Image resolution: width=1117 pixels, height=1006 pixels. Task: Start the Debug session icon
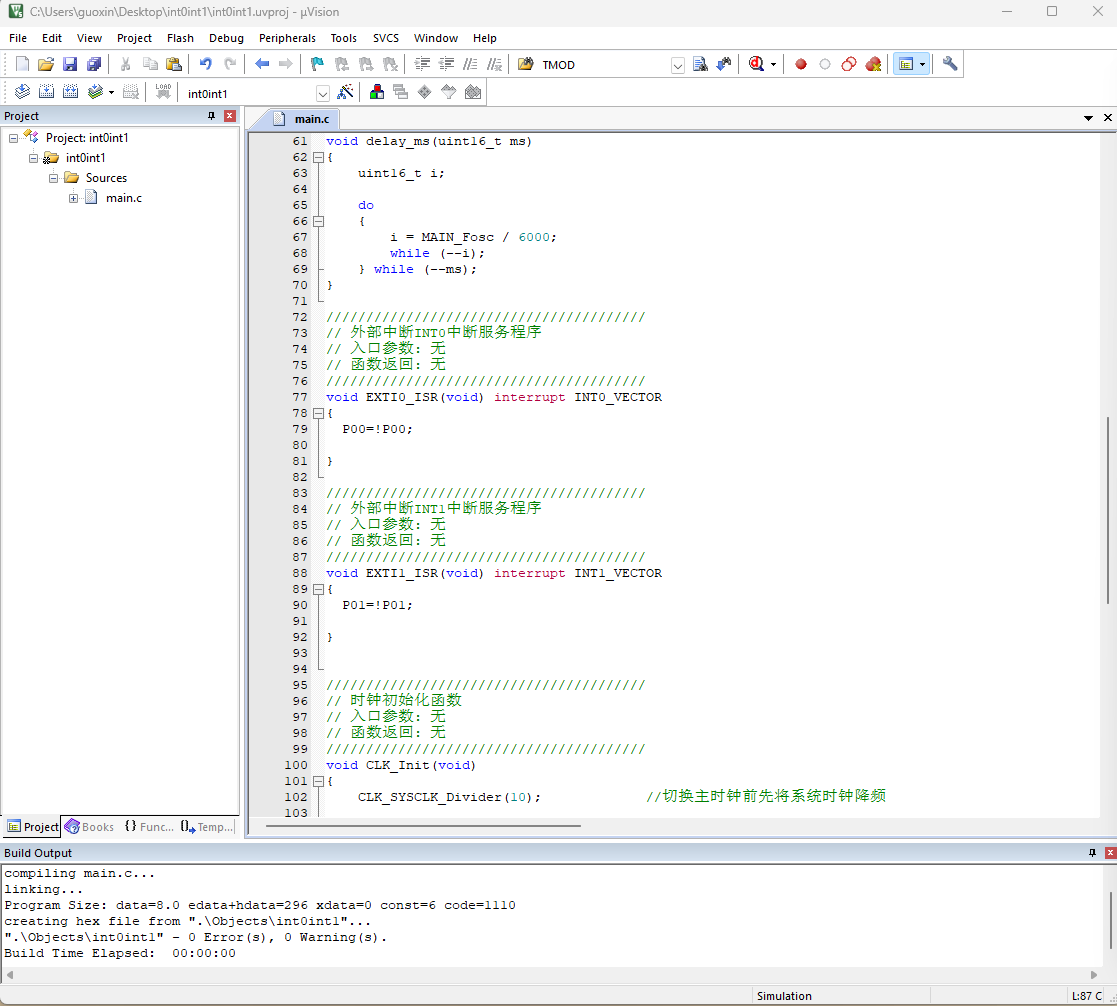[757, 64]
